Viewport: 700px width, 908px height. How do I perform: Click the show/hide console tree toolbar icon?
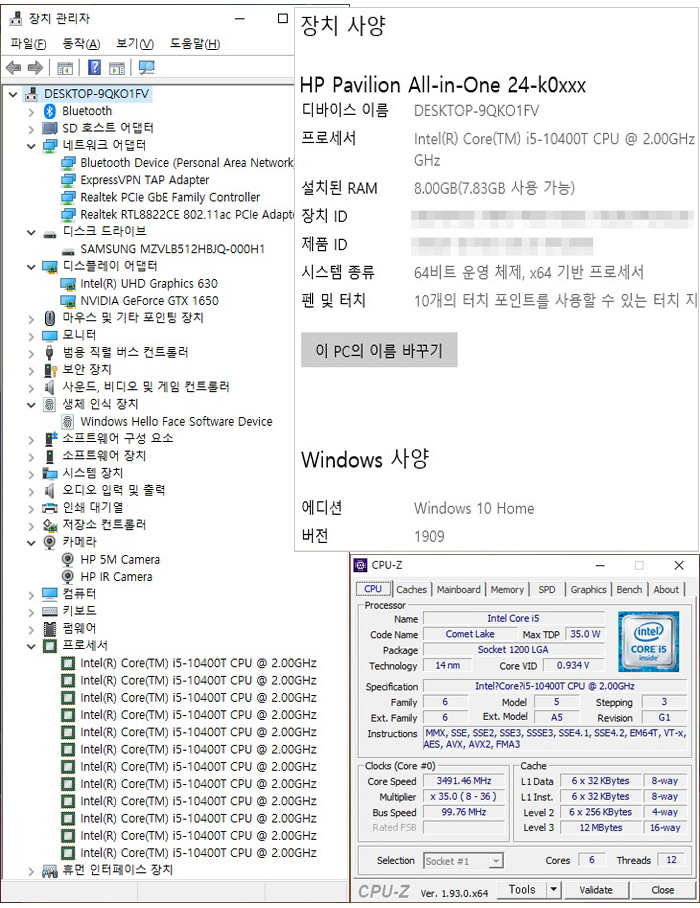pyautogui.click(x=65, y=68)
